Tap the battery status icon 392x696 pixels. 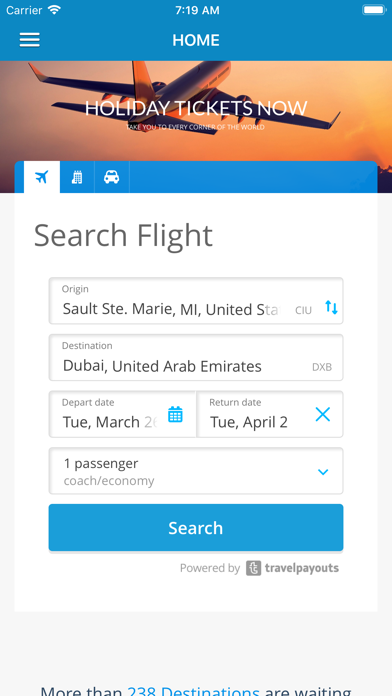[374, 10]
